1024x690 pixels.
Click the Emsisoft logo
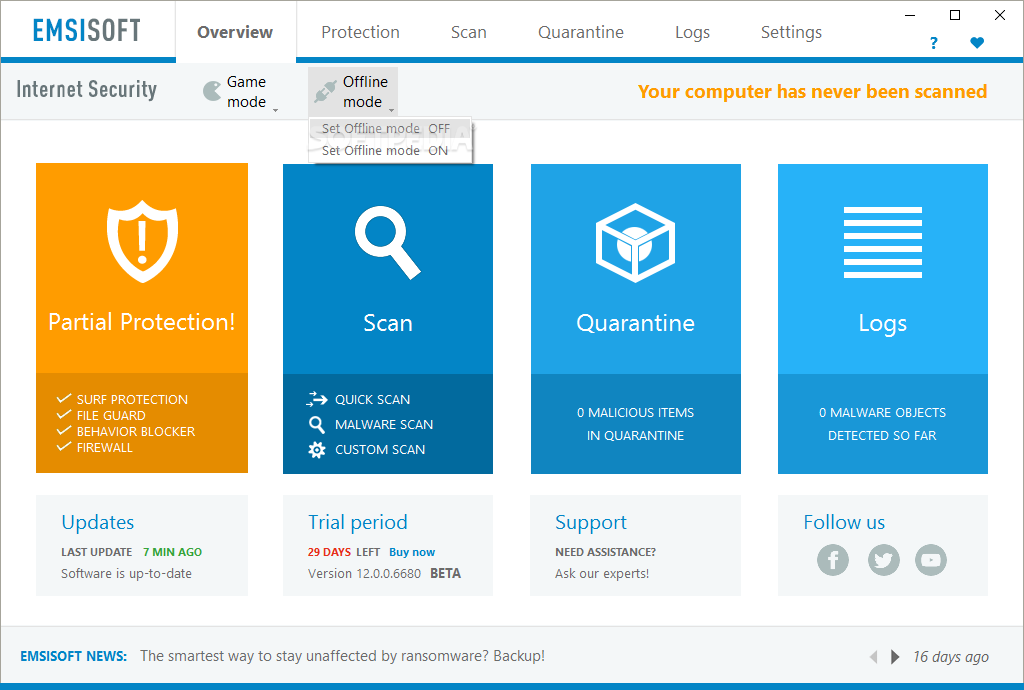tap(87, 30)
